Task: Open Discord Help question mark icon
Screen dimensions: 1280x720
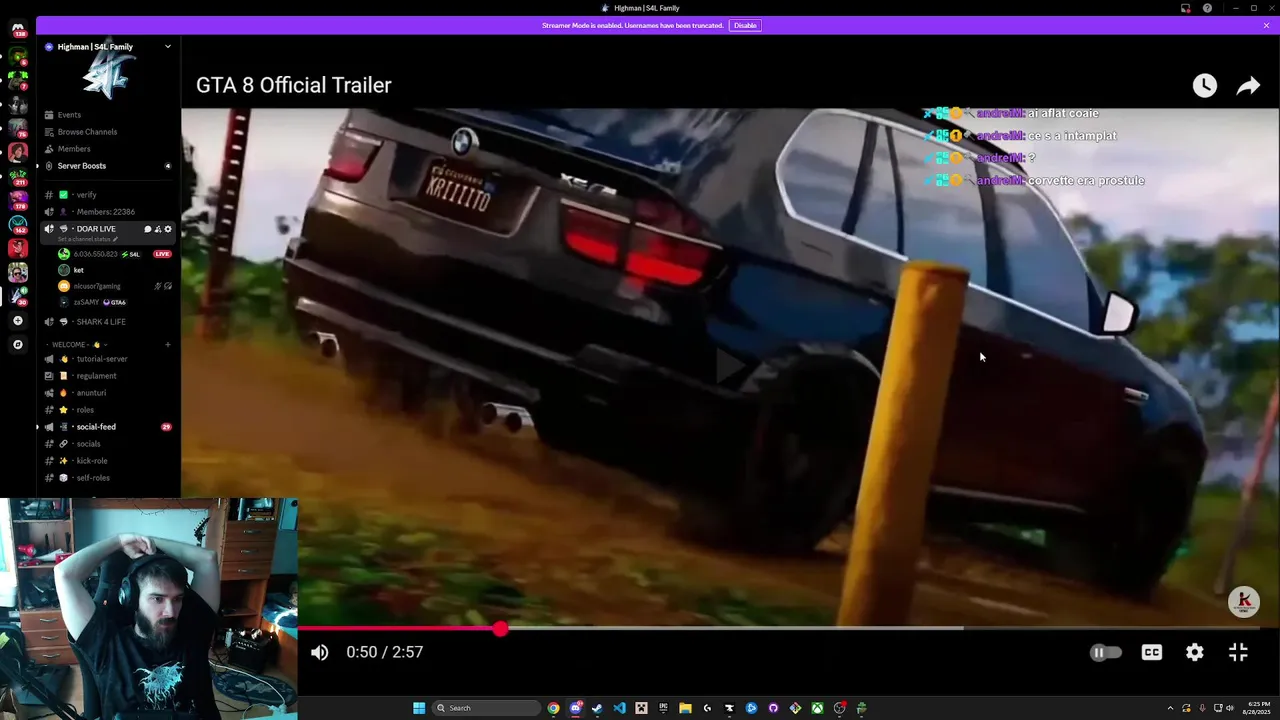Action: (x=1207, y=8)
